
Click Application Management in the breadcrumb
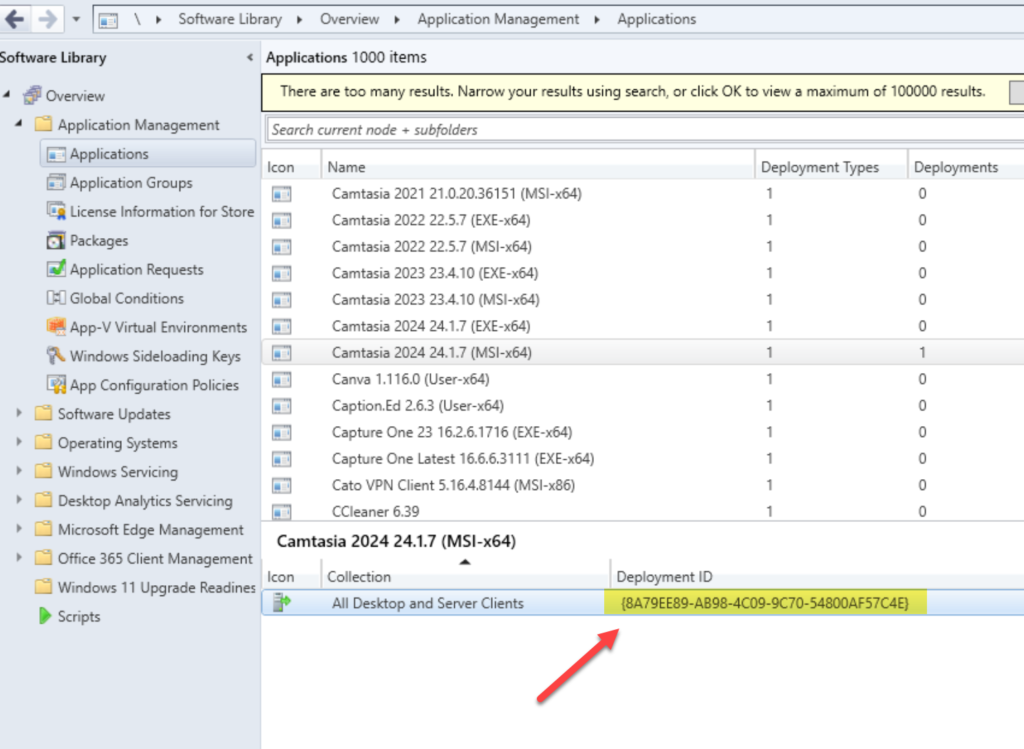(x=498, y=20)
